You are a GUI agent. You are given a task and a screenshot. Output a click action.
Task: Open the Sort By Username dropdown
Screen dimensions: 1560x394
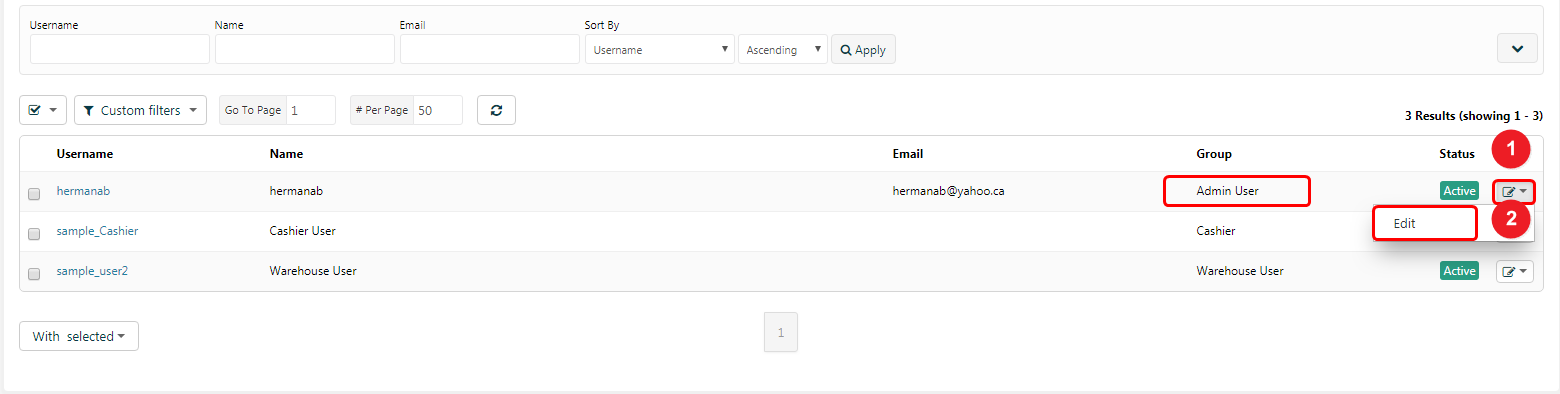[x=660, y=49]
